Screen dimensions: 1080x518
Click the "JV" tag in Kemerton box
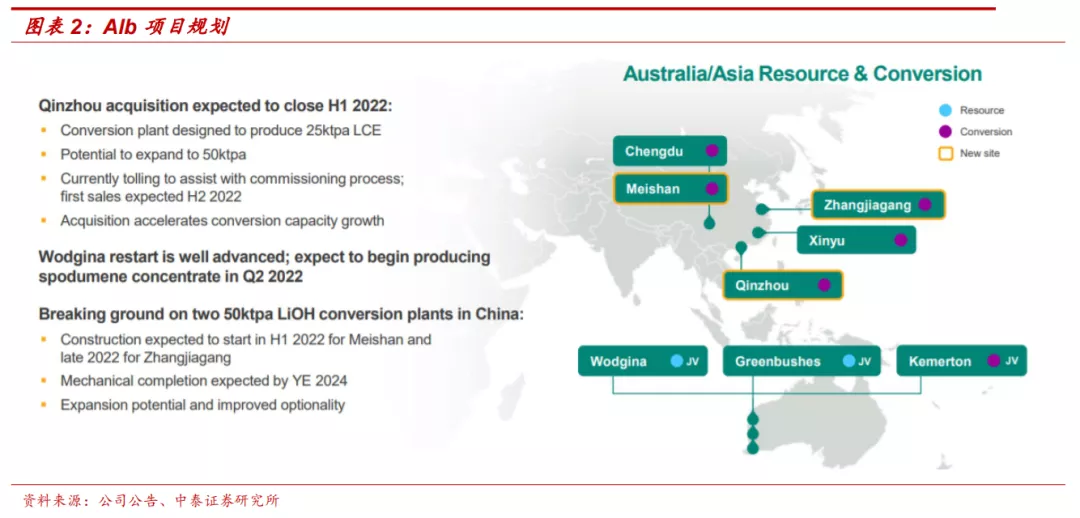click(1011, 361)
